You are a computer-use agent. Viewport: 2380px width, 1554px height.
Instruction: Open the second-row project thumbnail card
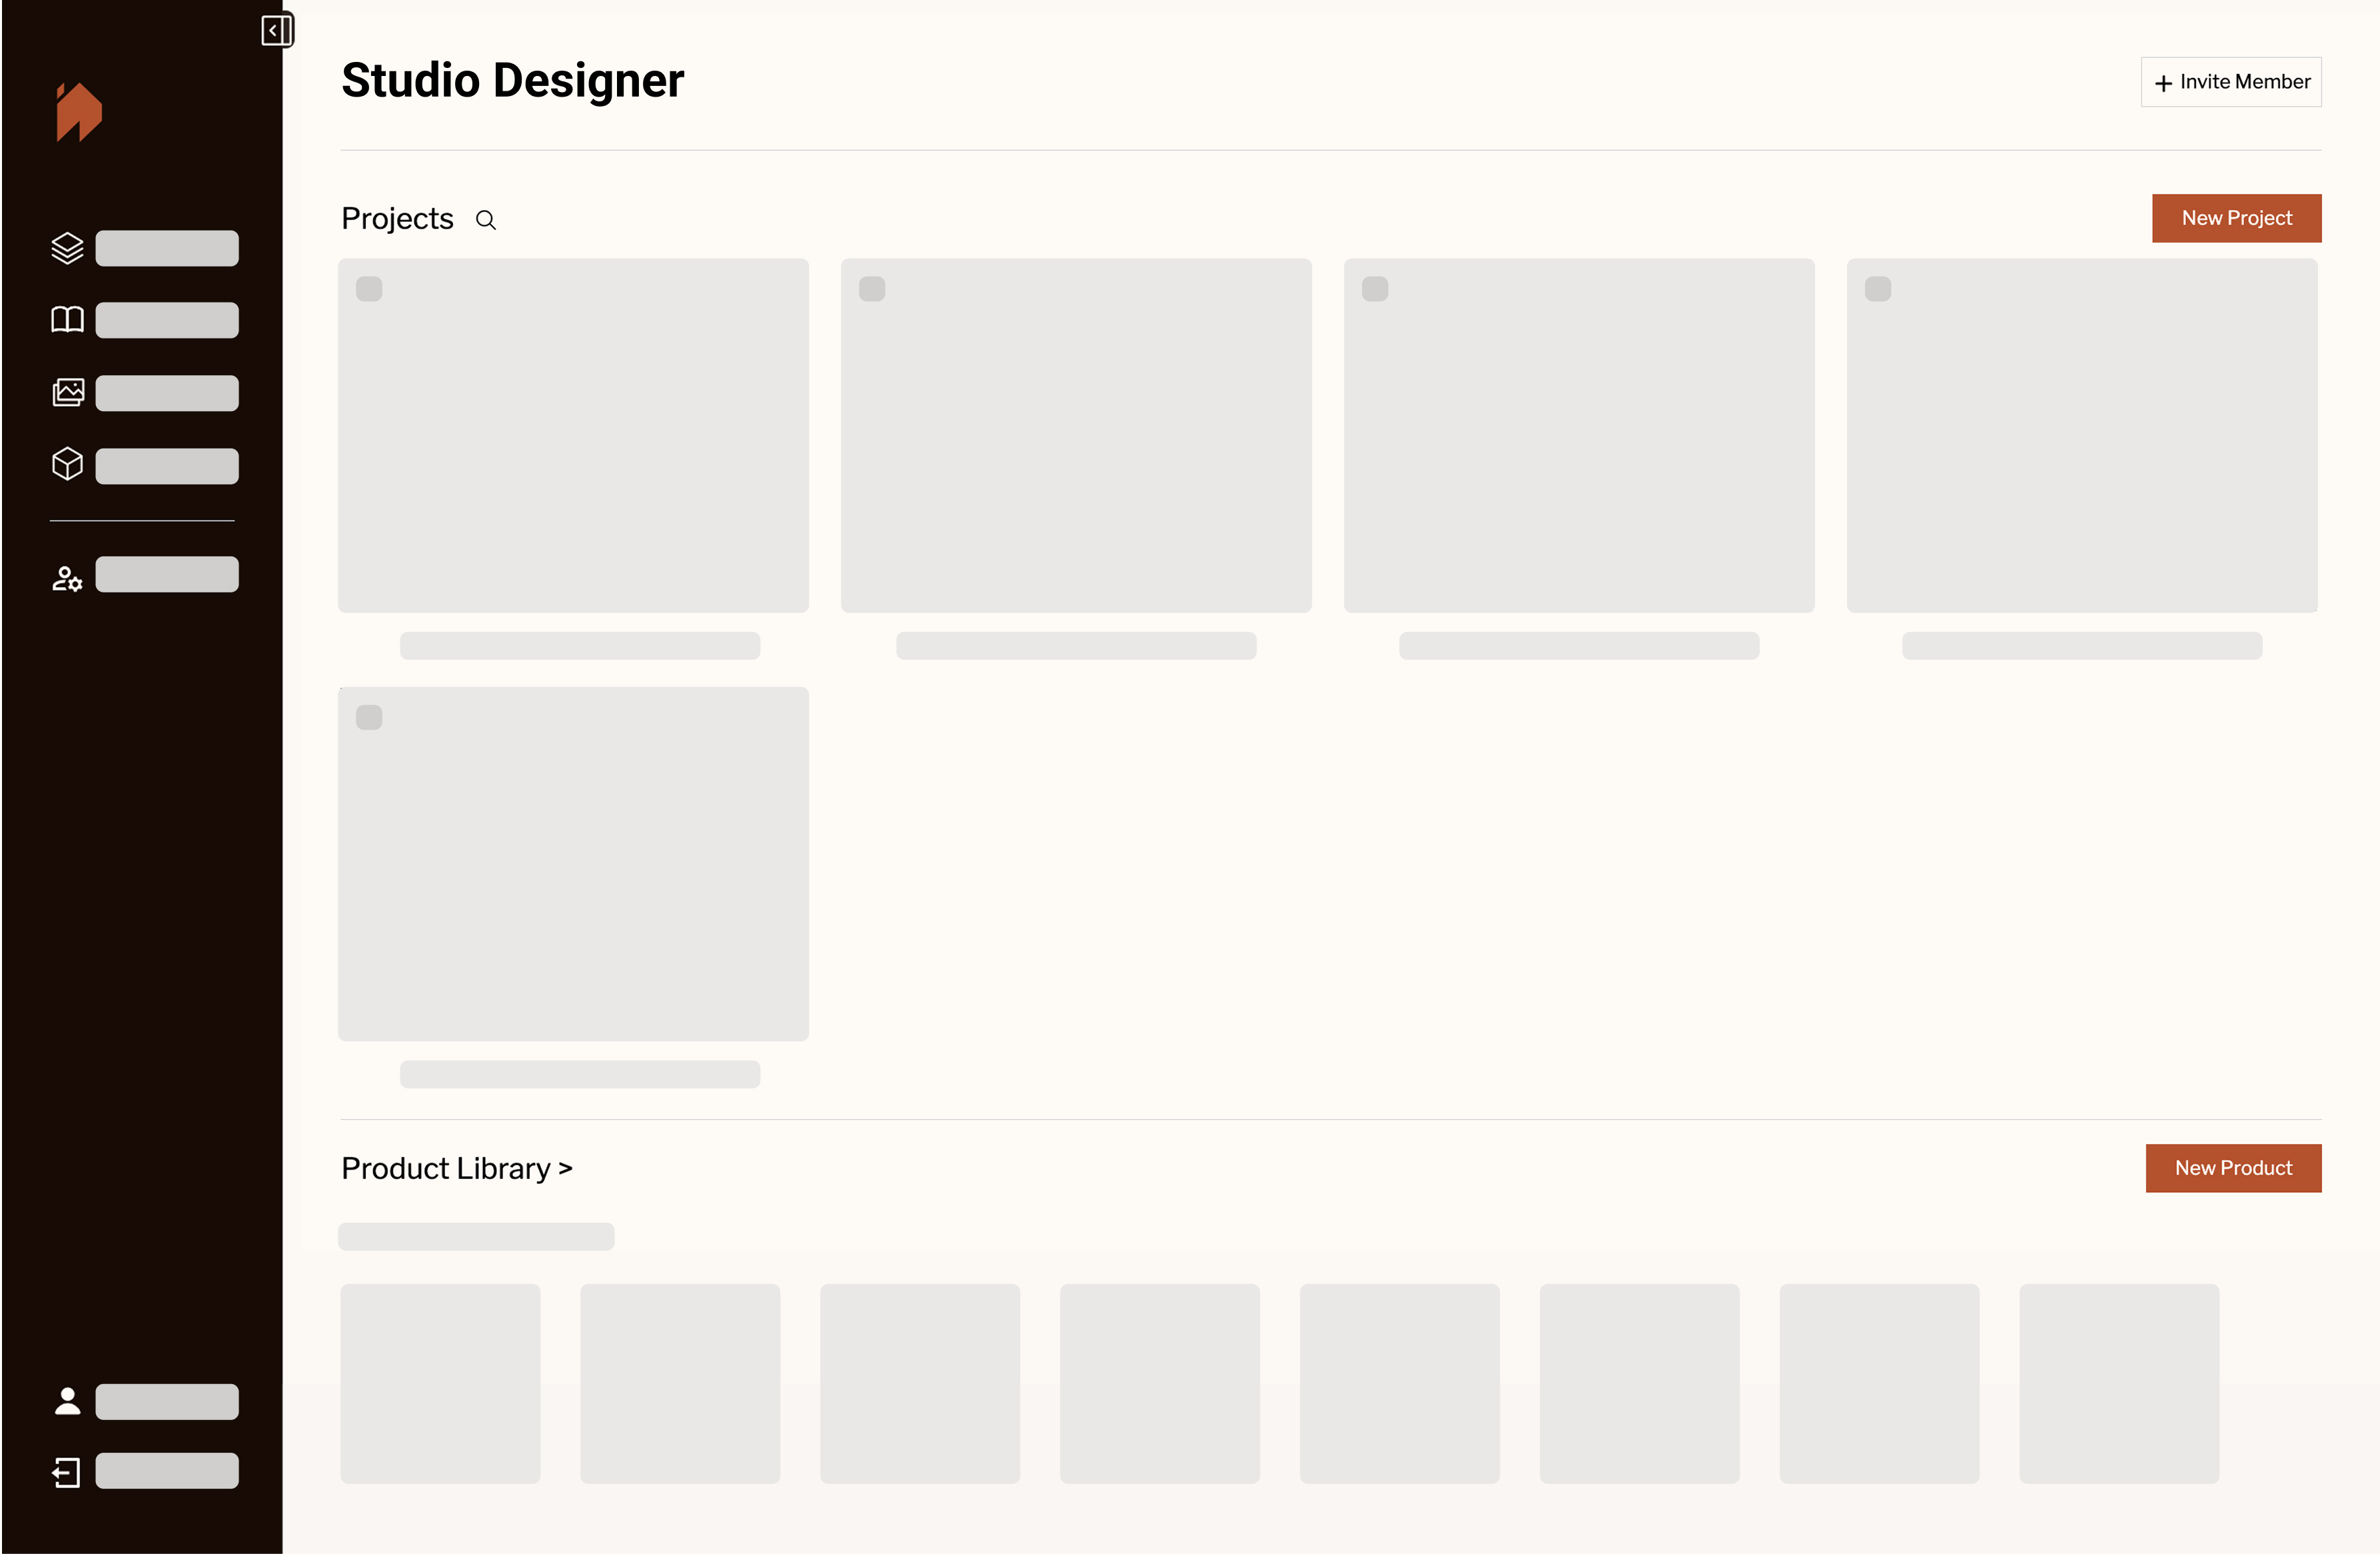[x=573, y=863]
